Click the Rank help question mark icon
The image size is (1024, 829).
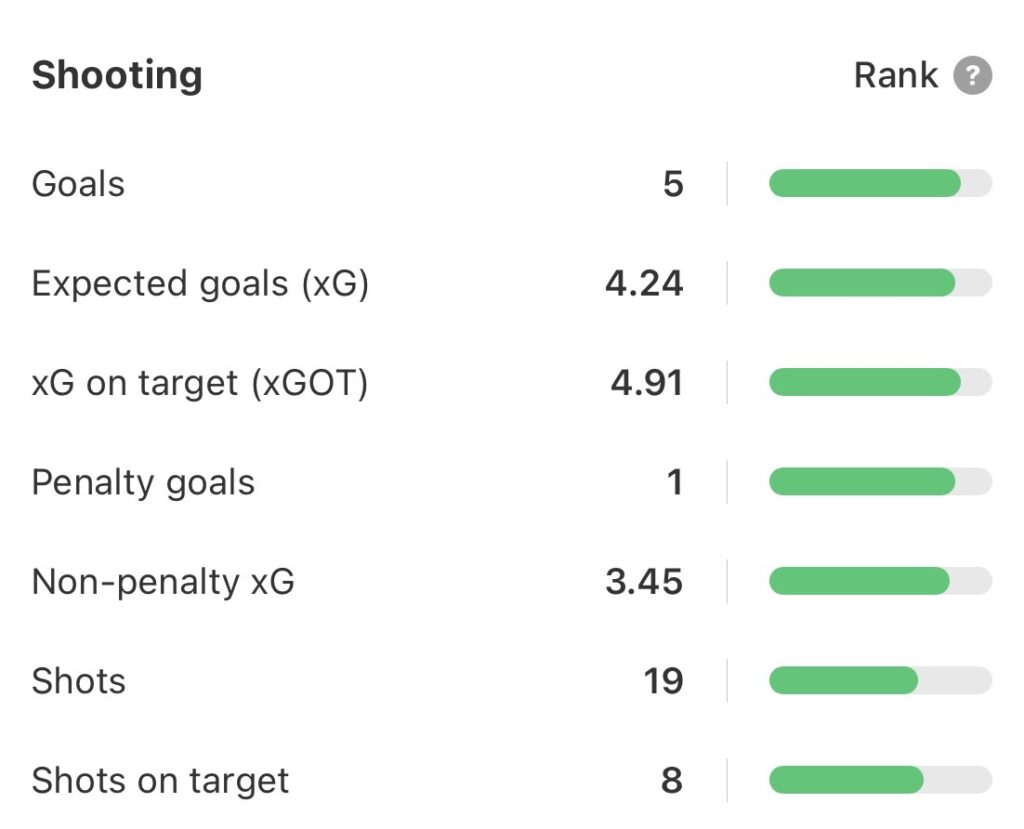click(x=972, y=76)
